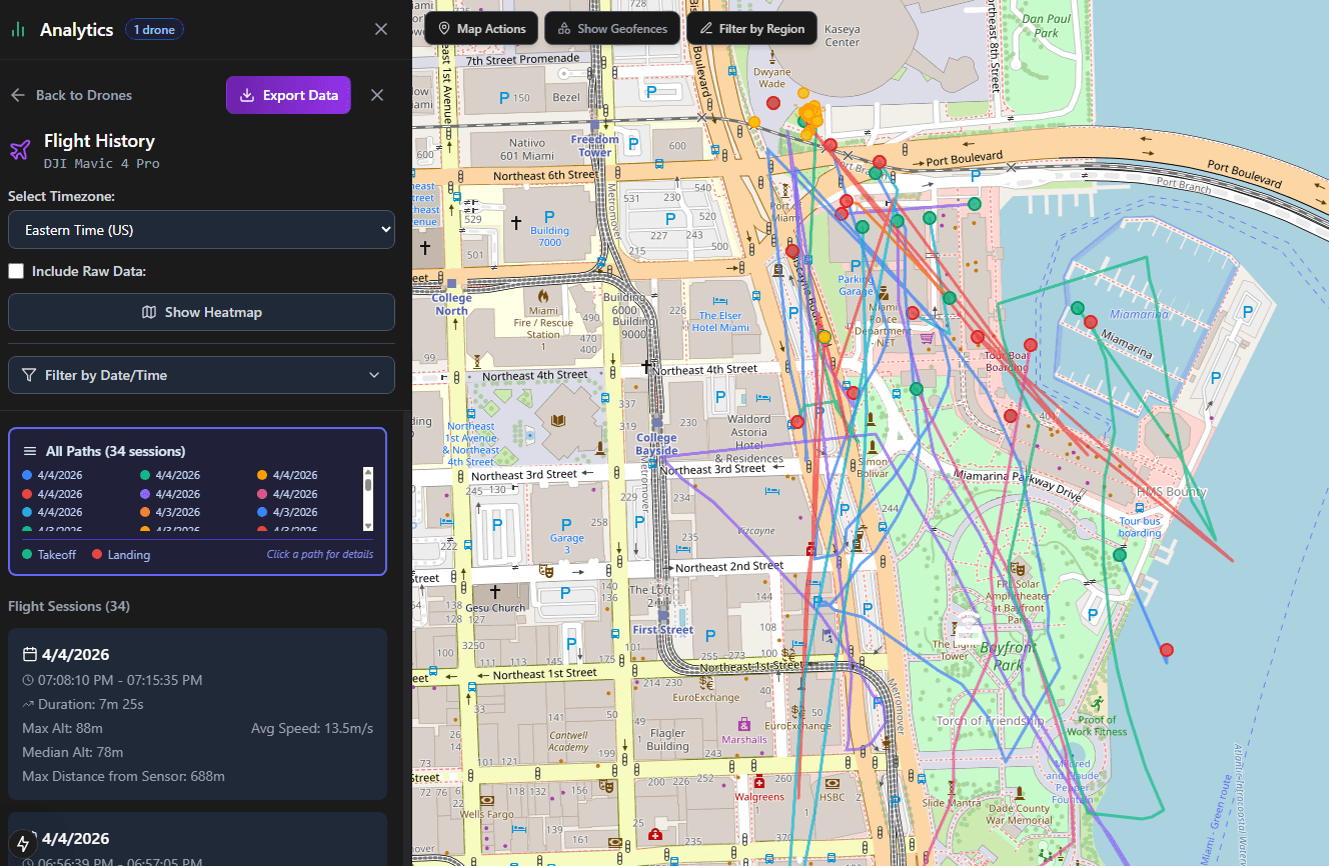The width and height of the screenshot is (1329, 866).
Task: Click the purple plane icon by Flight History
Action: 20,150
